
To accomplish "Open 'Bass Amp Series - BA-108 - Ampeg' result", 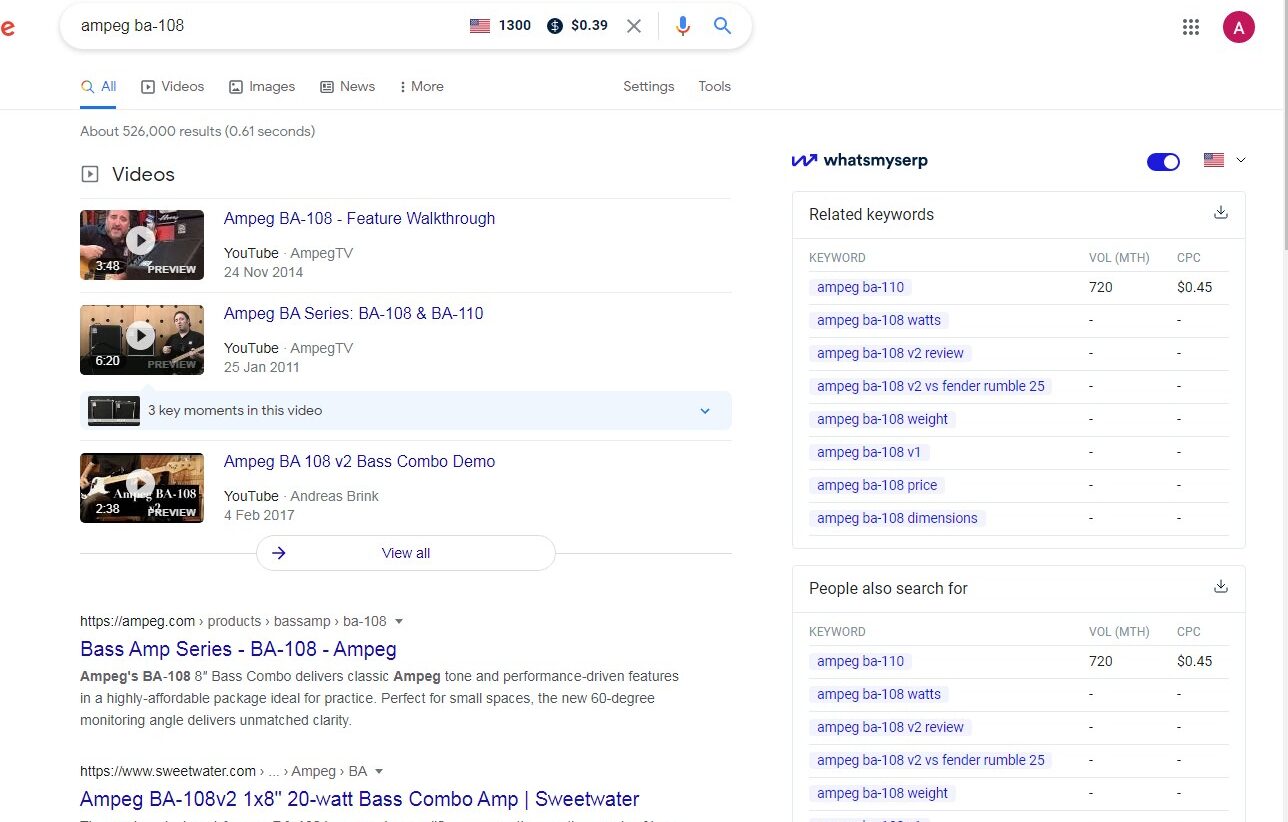I will click(238, 649).
